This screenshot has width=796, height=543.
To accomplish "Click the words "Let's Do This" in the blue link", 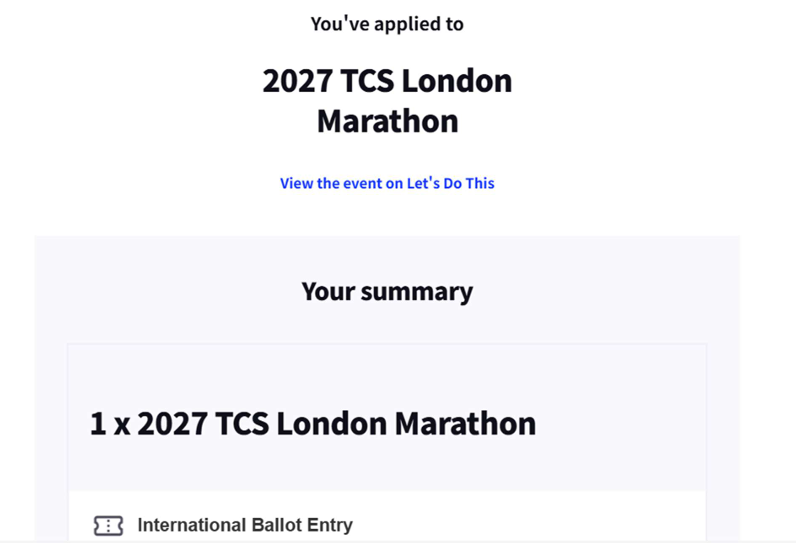I will tap(450, 183).
